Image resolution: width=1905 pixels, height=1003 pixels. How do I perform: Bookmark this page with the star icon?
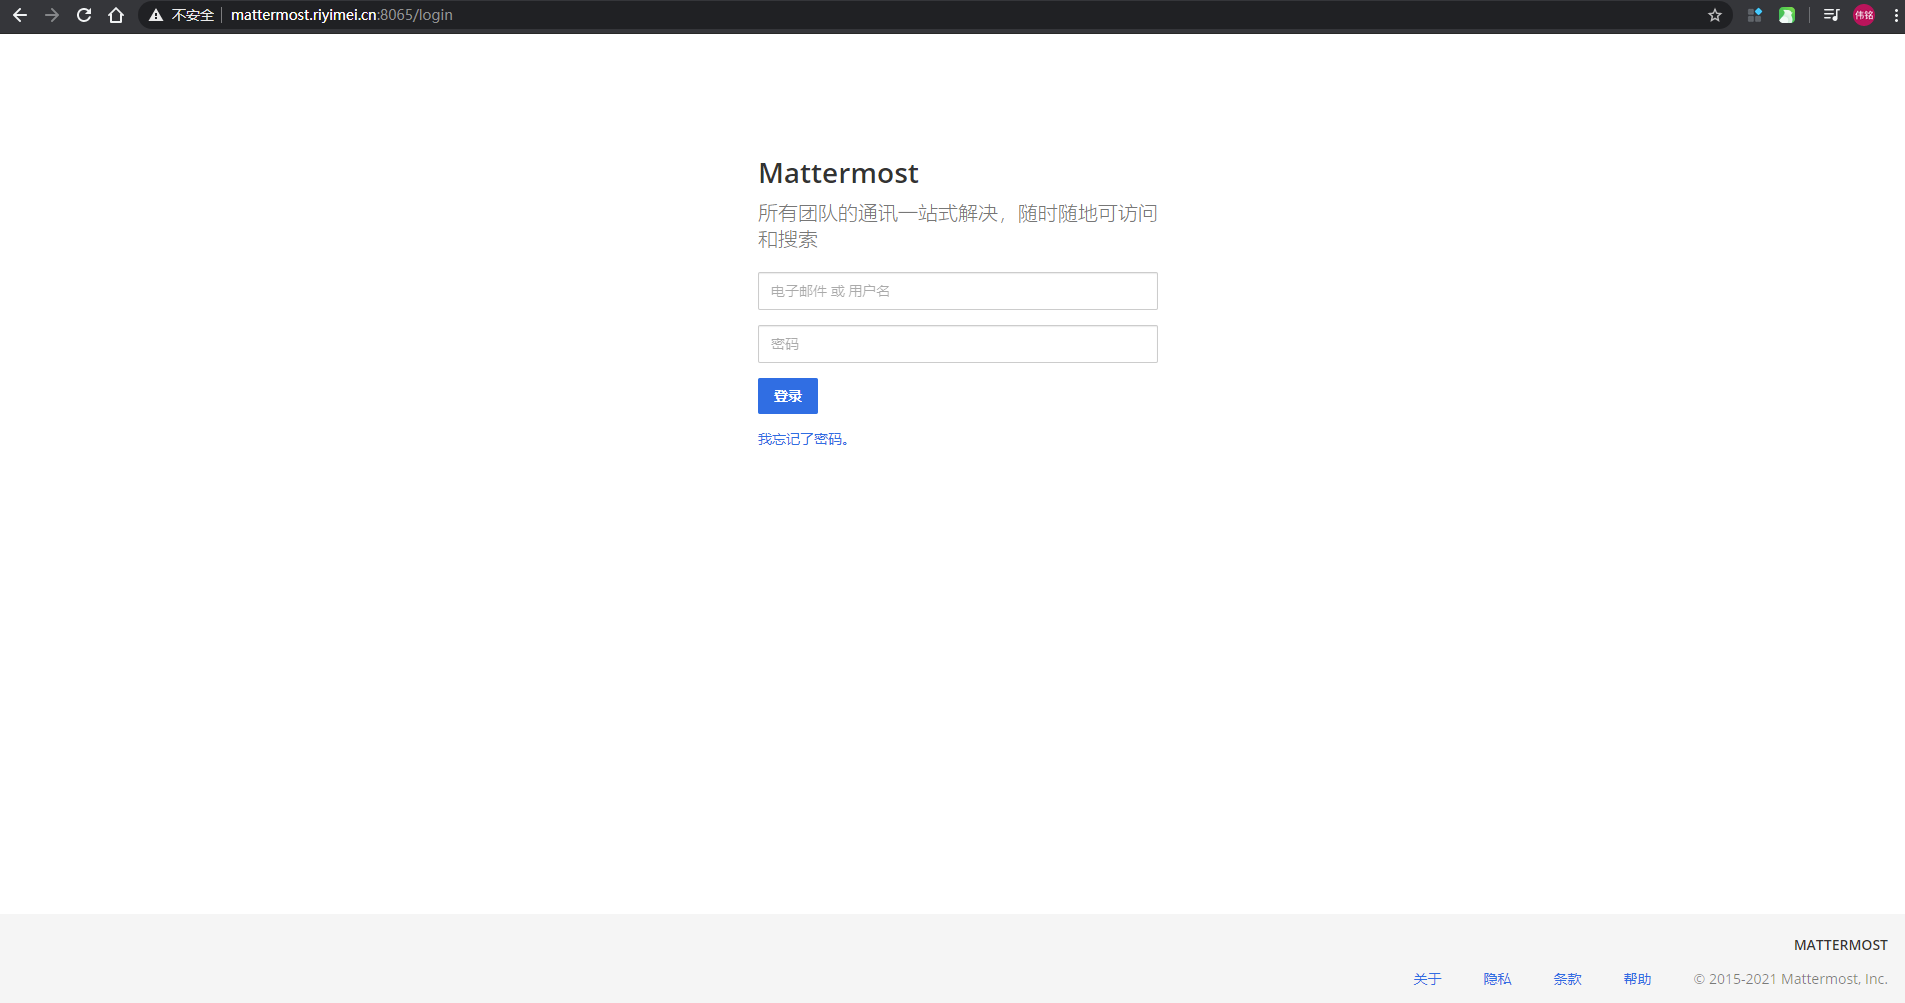(1715, 15)
